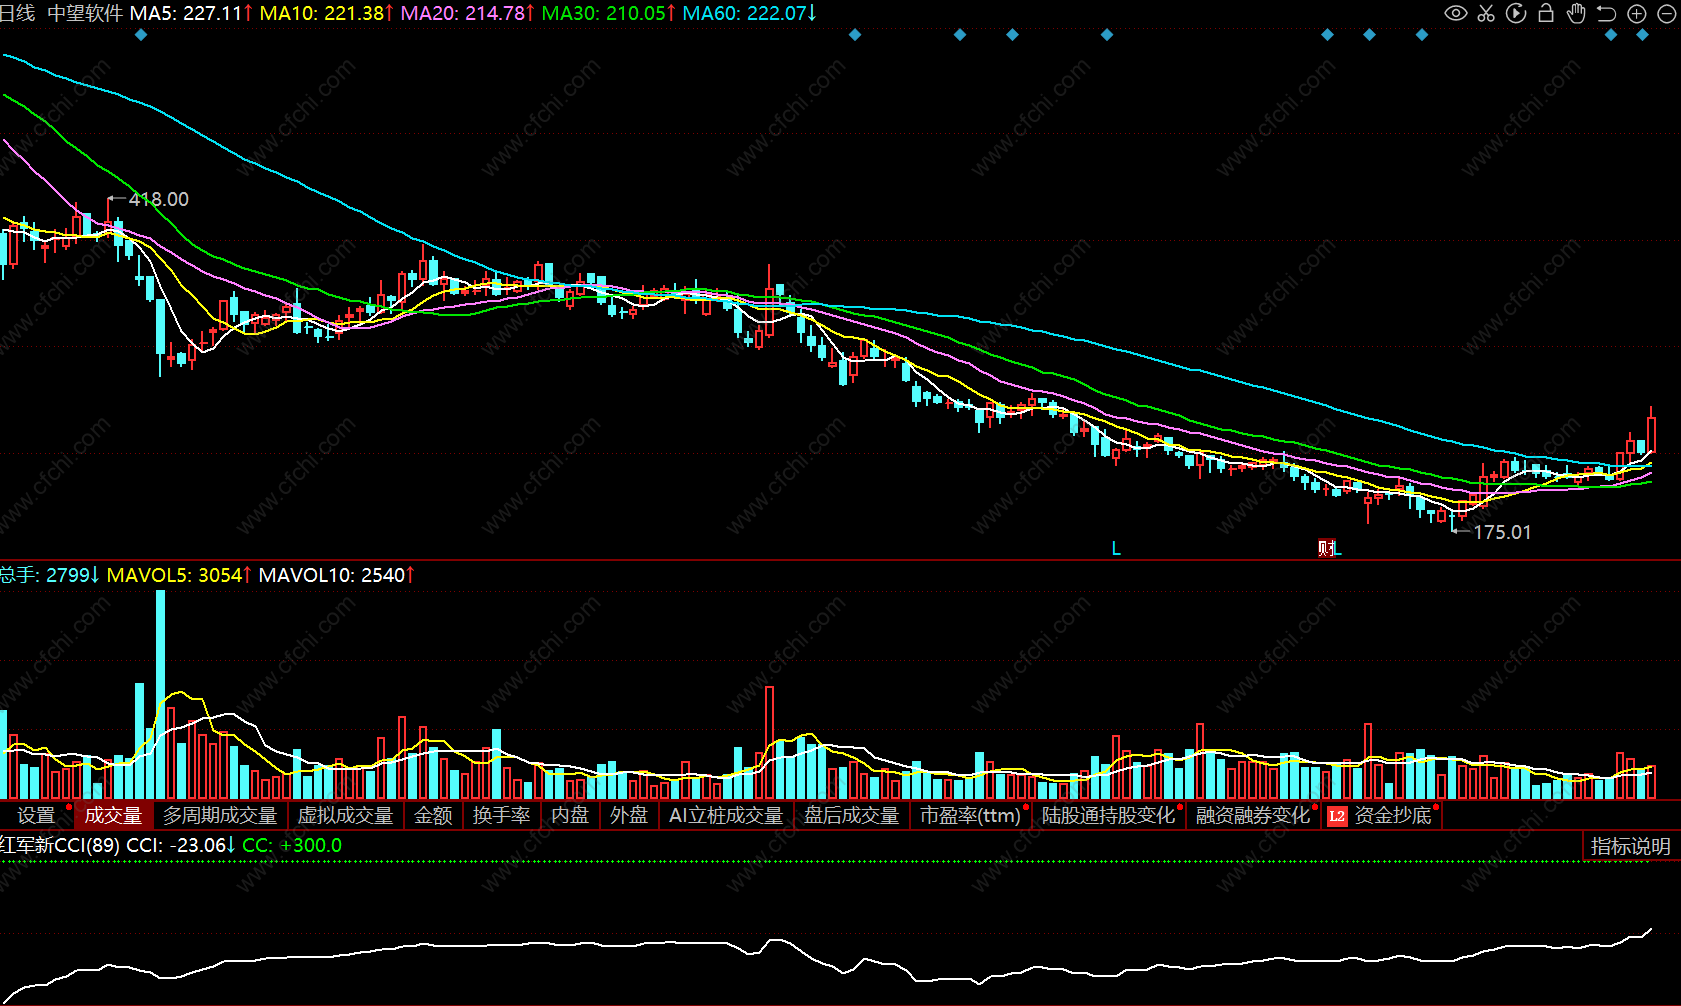This screenshot has width=1681, height=1006.
Task: Click the CC: +300.0 value
Action: click(292, 845)
